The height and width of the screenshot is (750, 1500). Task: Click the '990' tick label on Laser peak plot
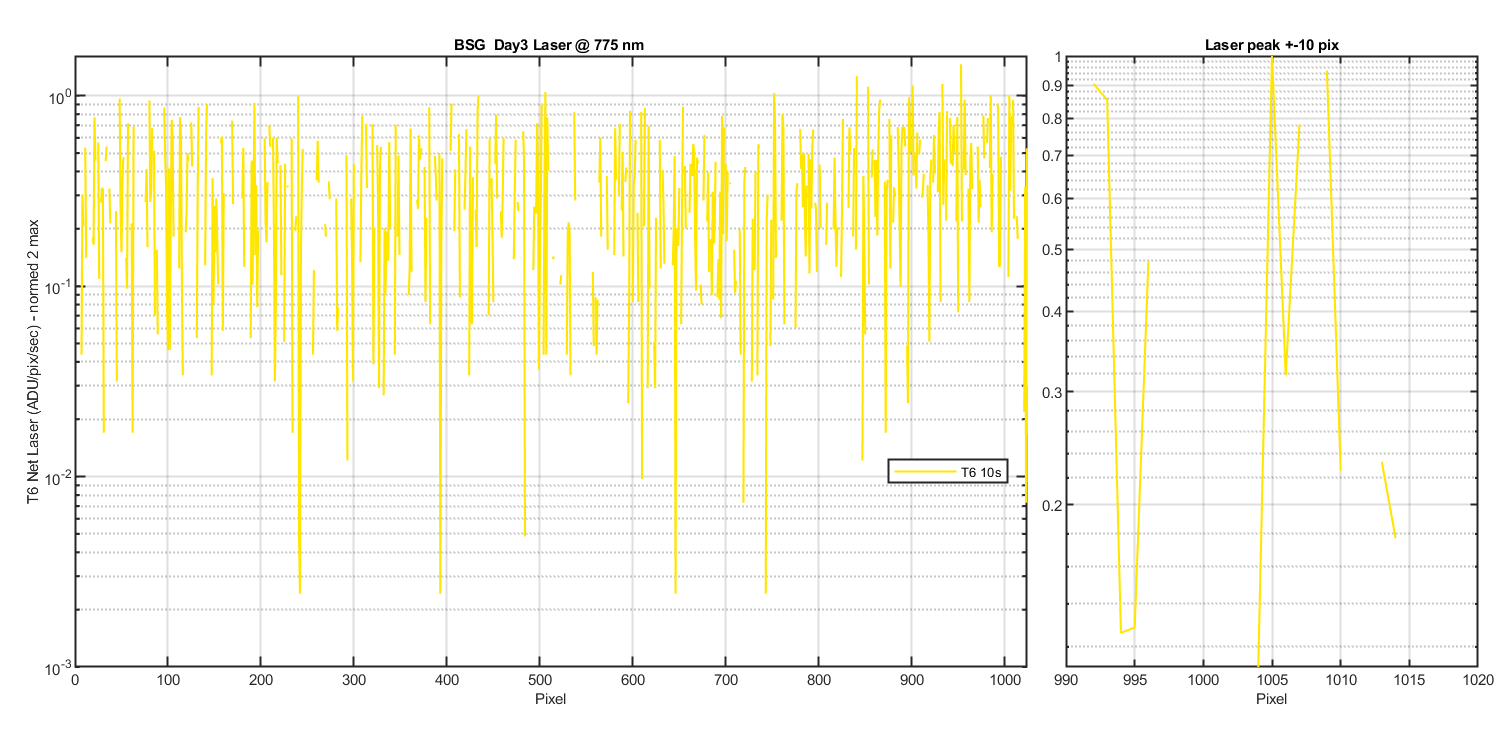(x=1065, y=681)
